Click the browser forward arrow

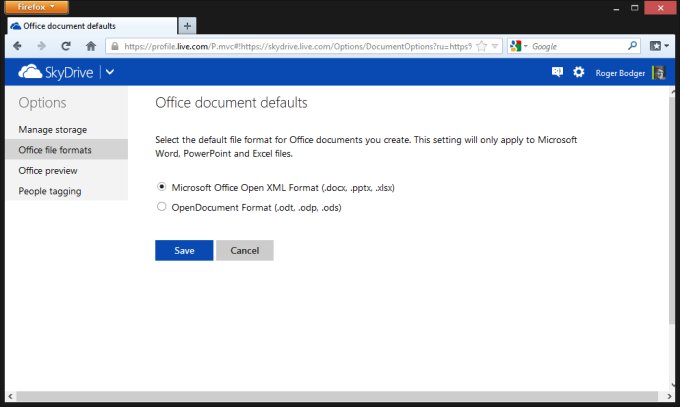tap(41, 46)
